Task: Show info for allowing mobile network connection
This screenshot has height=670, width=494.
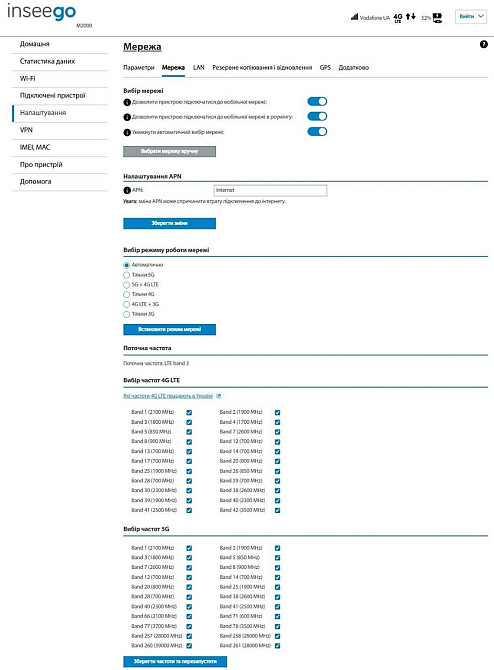Action: pyautogui.click(x=127, y=103)
